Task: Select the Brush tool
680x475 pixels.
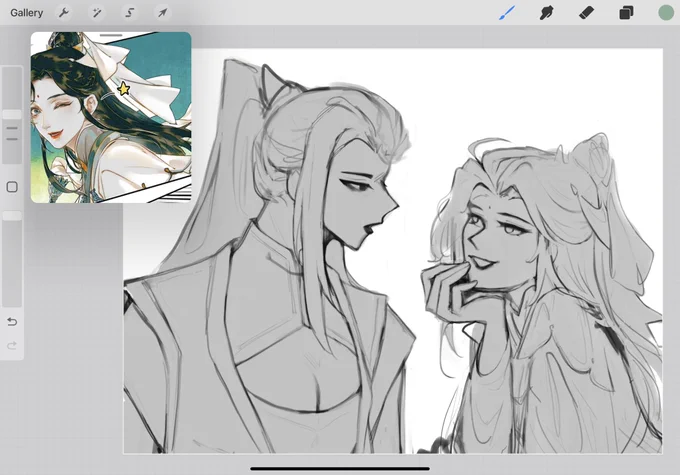Action: [507, 13]
